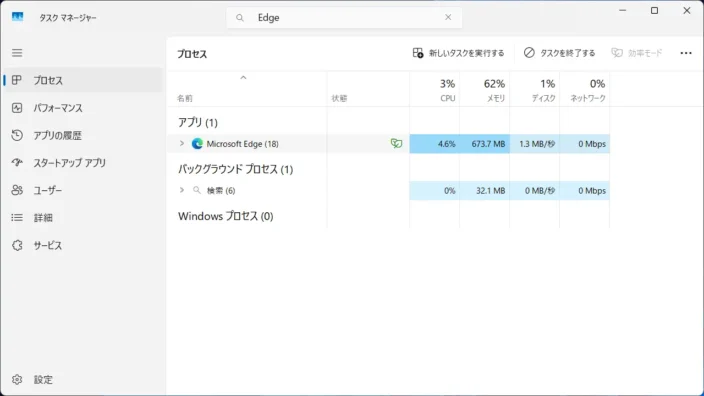Click the details list icon
This screenshot has height=396, width=704.
(17, 218)
